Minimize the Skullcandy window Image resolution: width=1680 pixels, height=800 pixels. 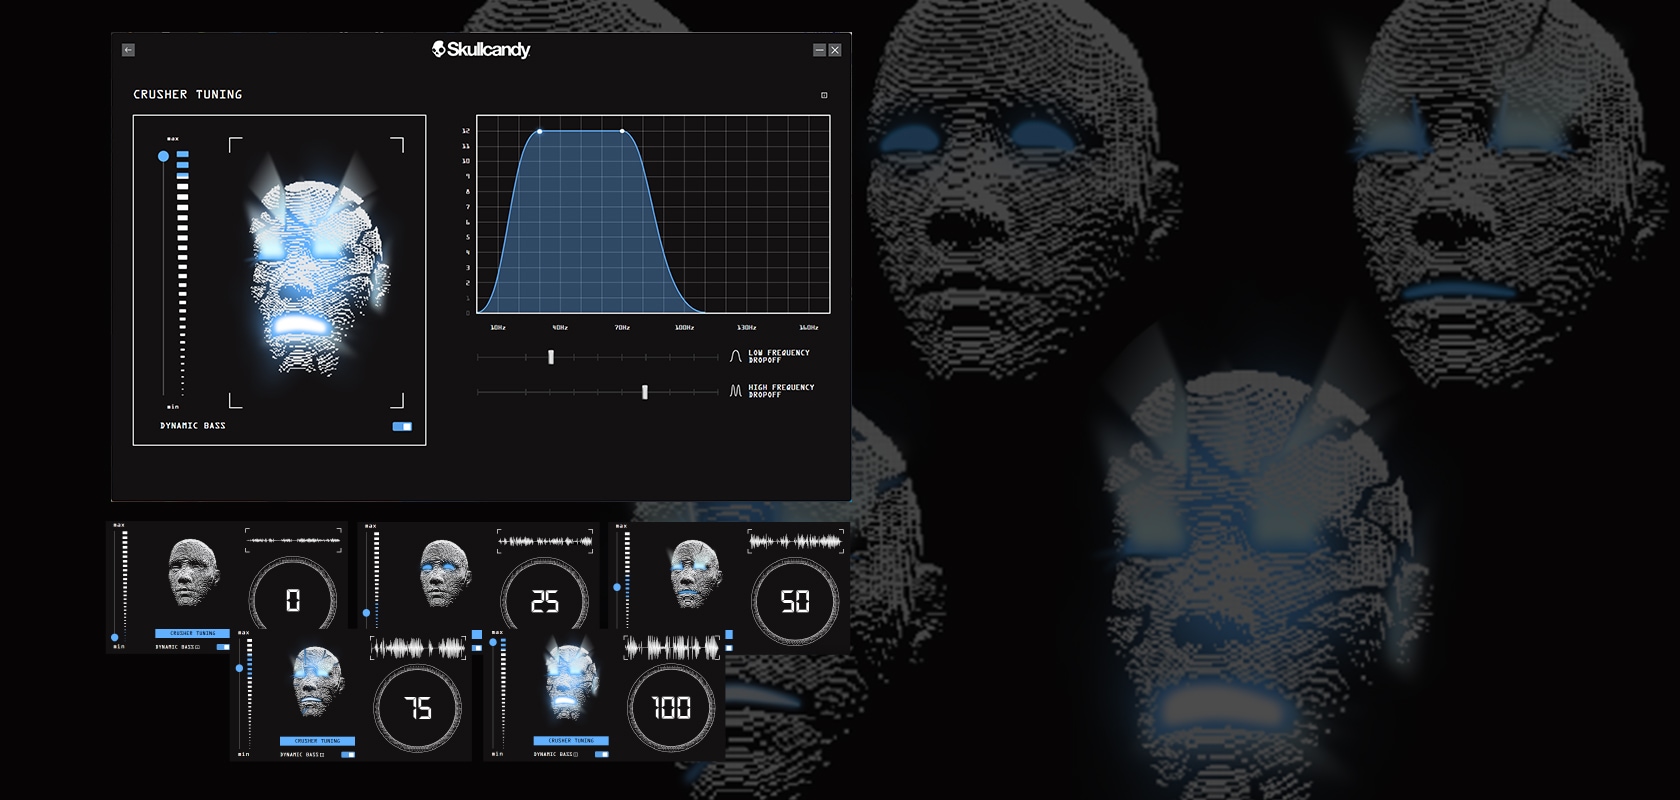pyautogui.click(x=819, y=50)
